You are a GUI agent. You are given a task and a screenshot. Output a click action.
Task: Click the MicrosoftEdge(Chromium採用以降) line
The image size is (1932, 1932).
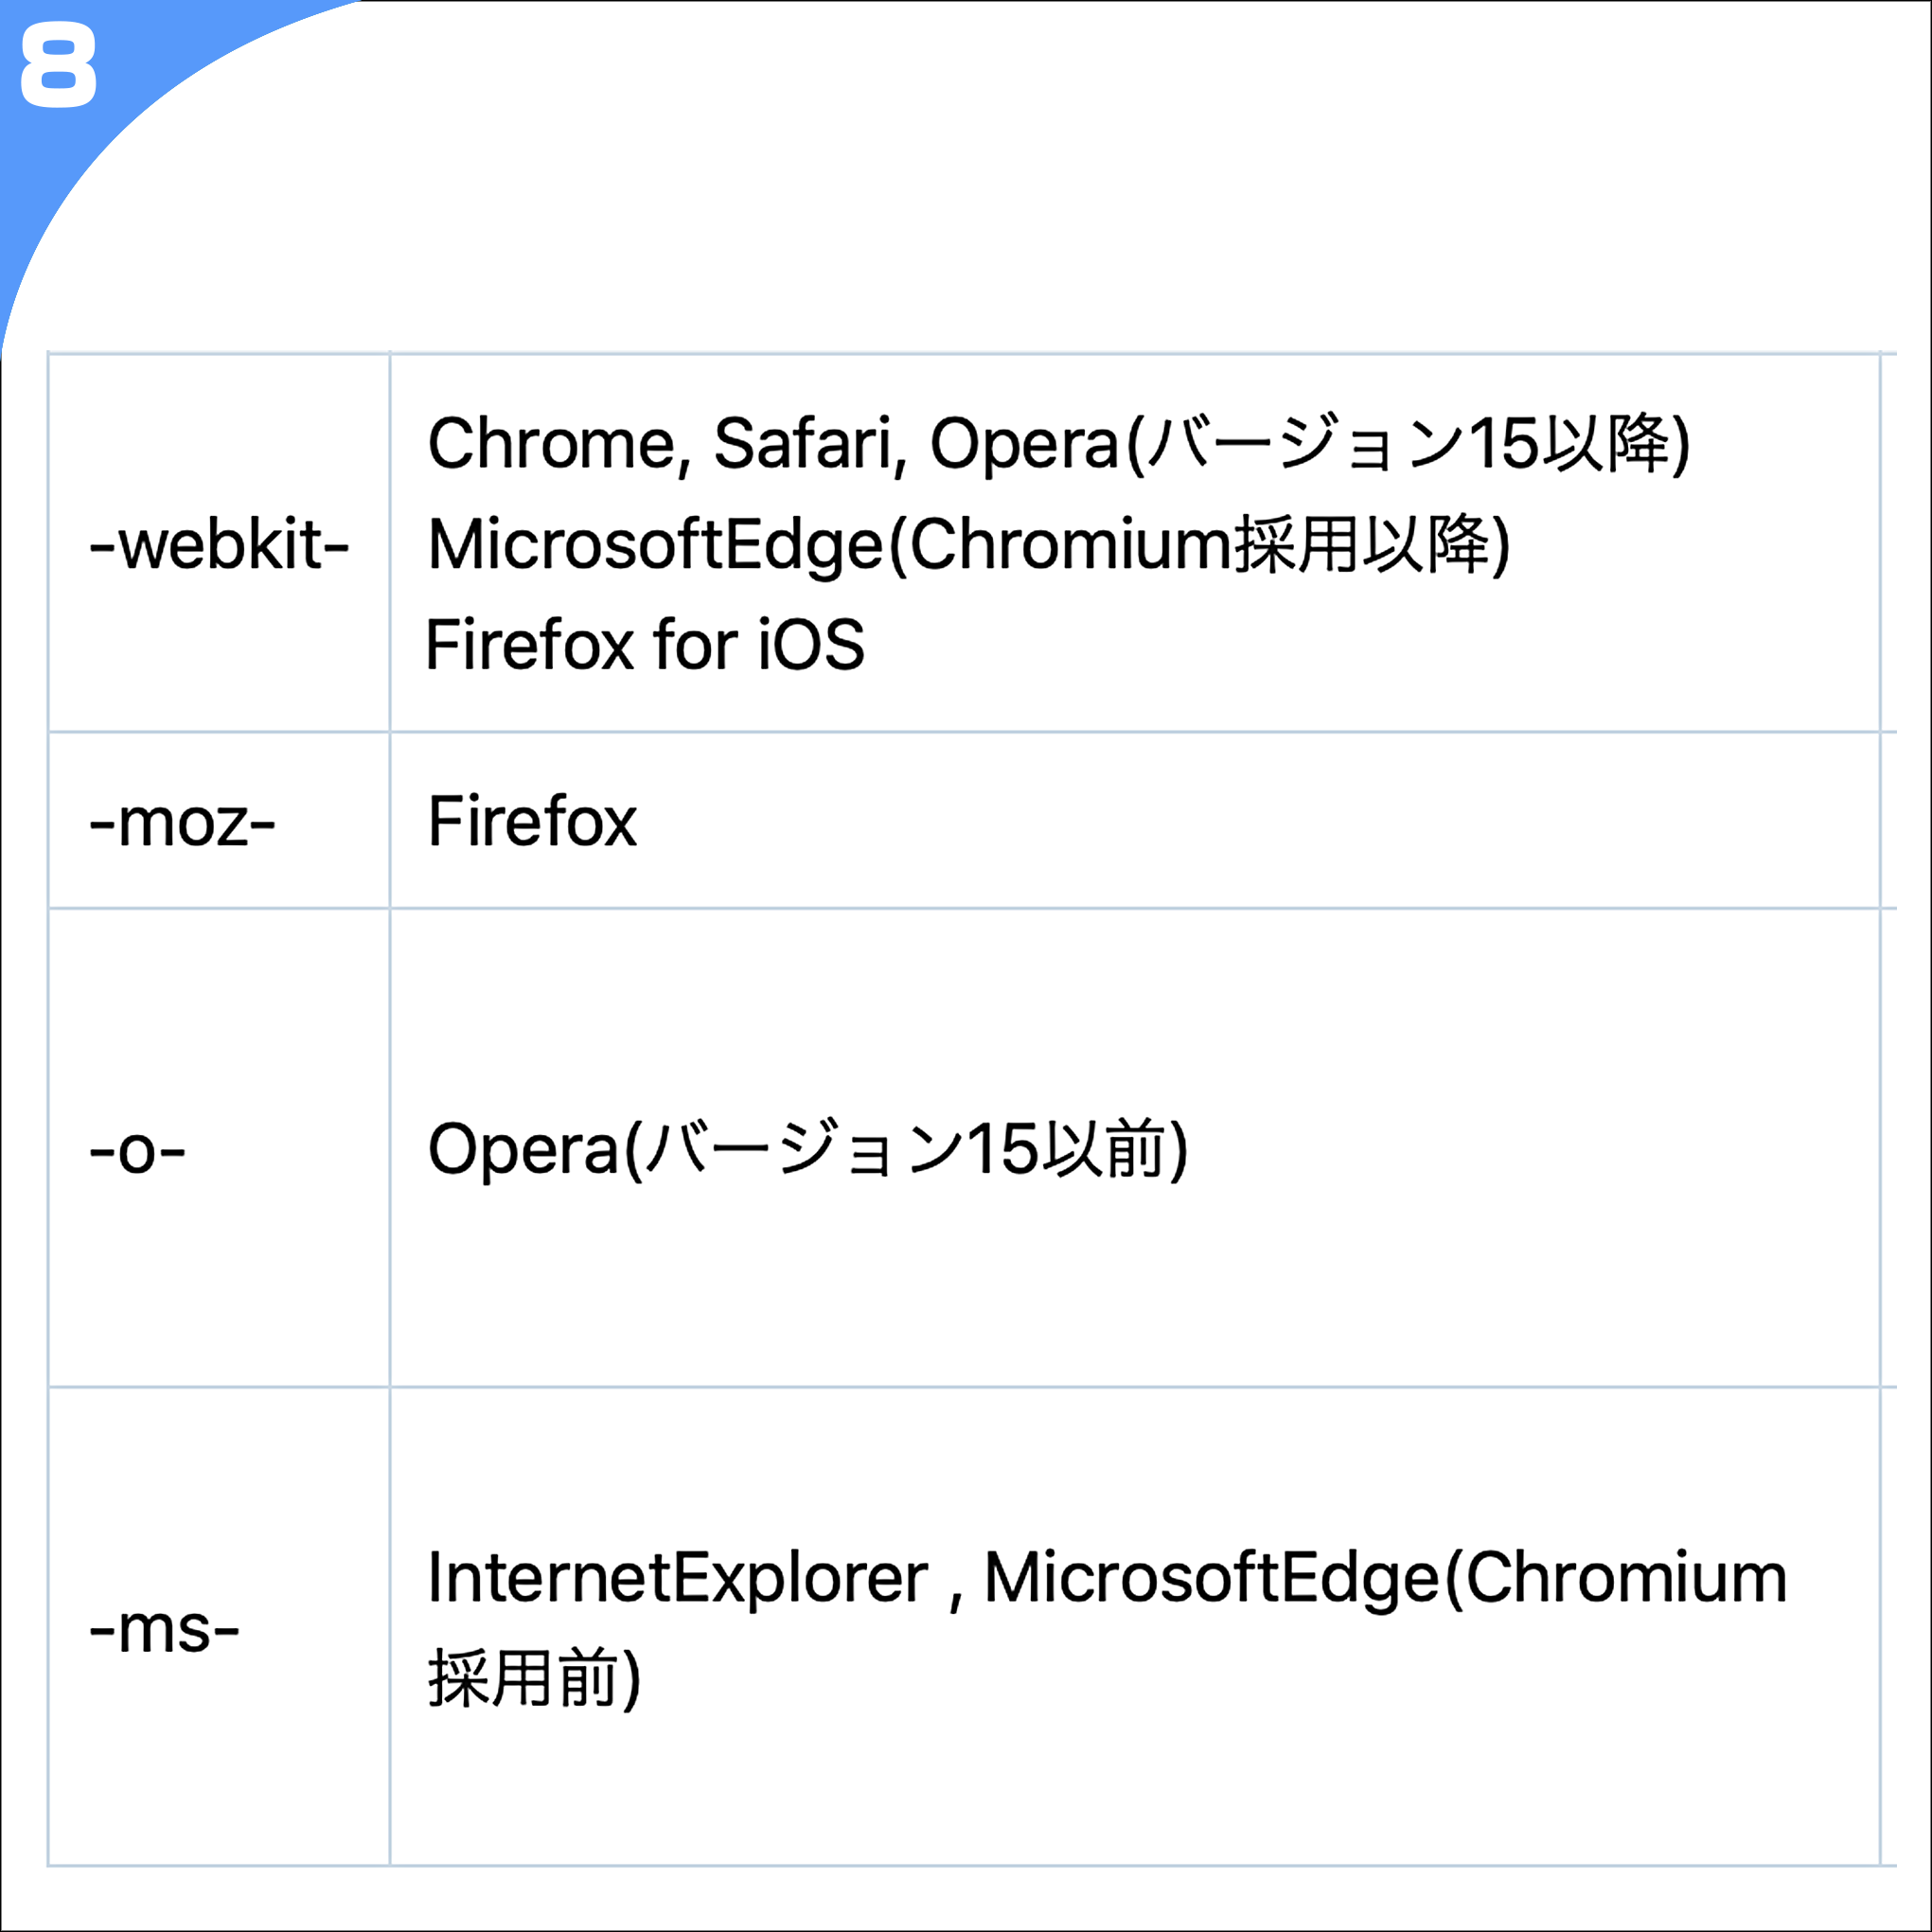(x=969, y=546)
